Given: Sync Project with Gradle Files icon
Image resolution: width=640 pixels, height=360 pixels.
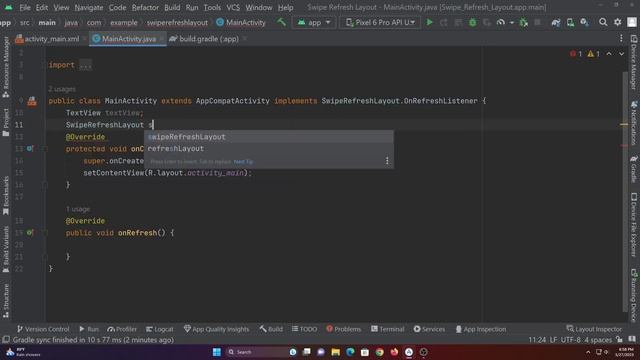Looking at the screenshot, I should coord(556,22).
